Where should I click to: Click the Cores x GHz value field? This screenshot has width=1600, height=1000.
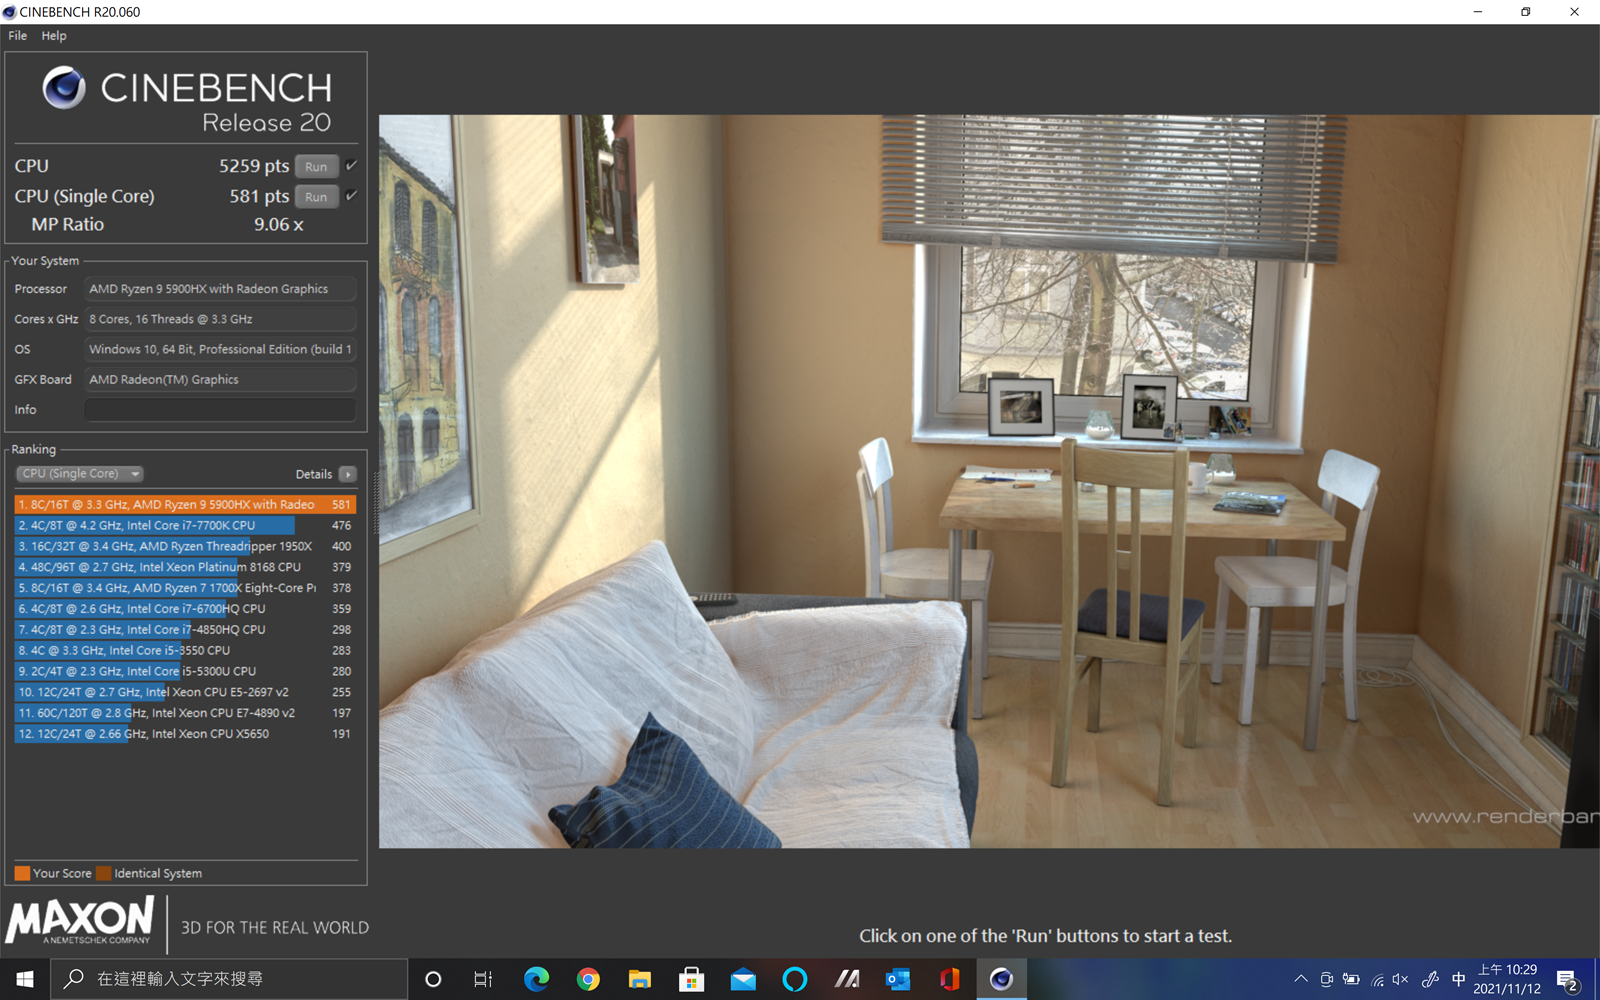click(220, 319)
